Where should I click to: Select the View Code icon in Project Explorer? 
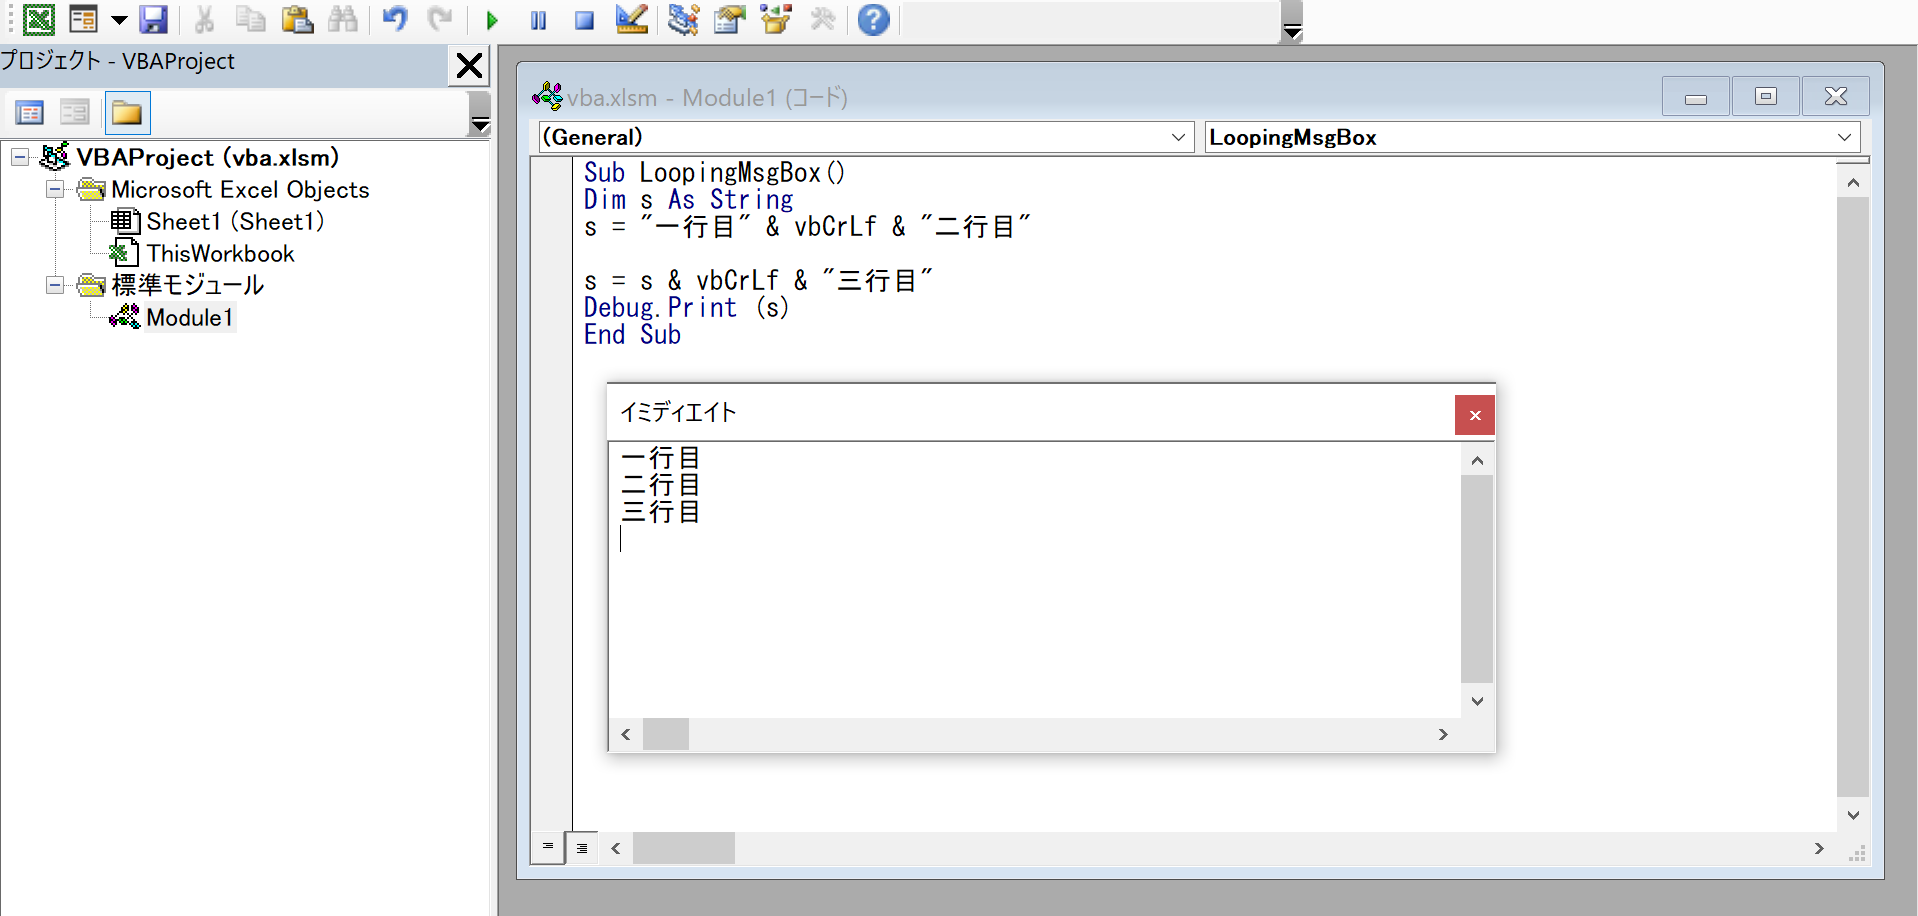pyautogui.click(x=29, y=112)
